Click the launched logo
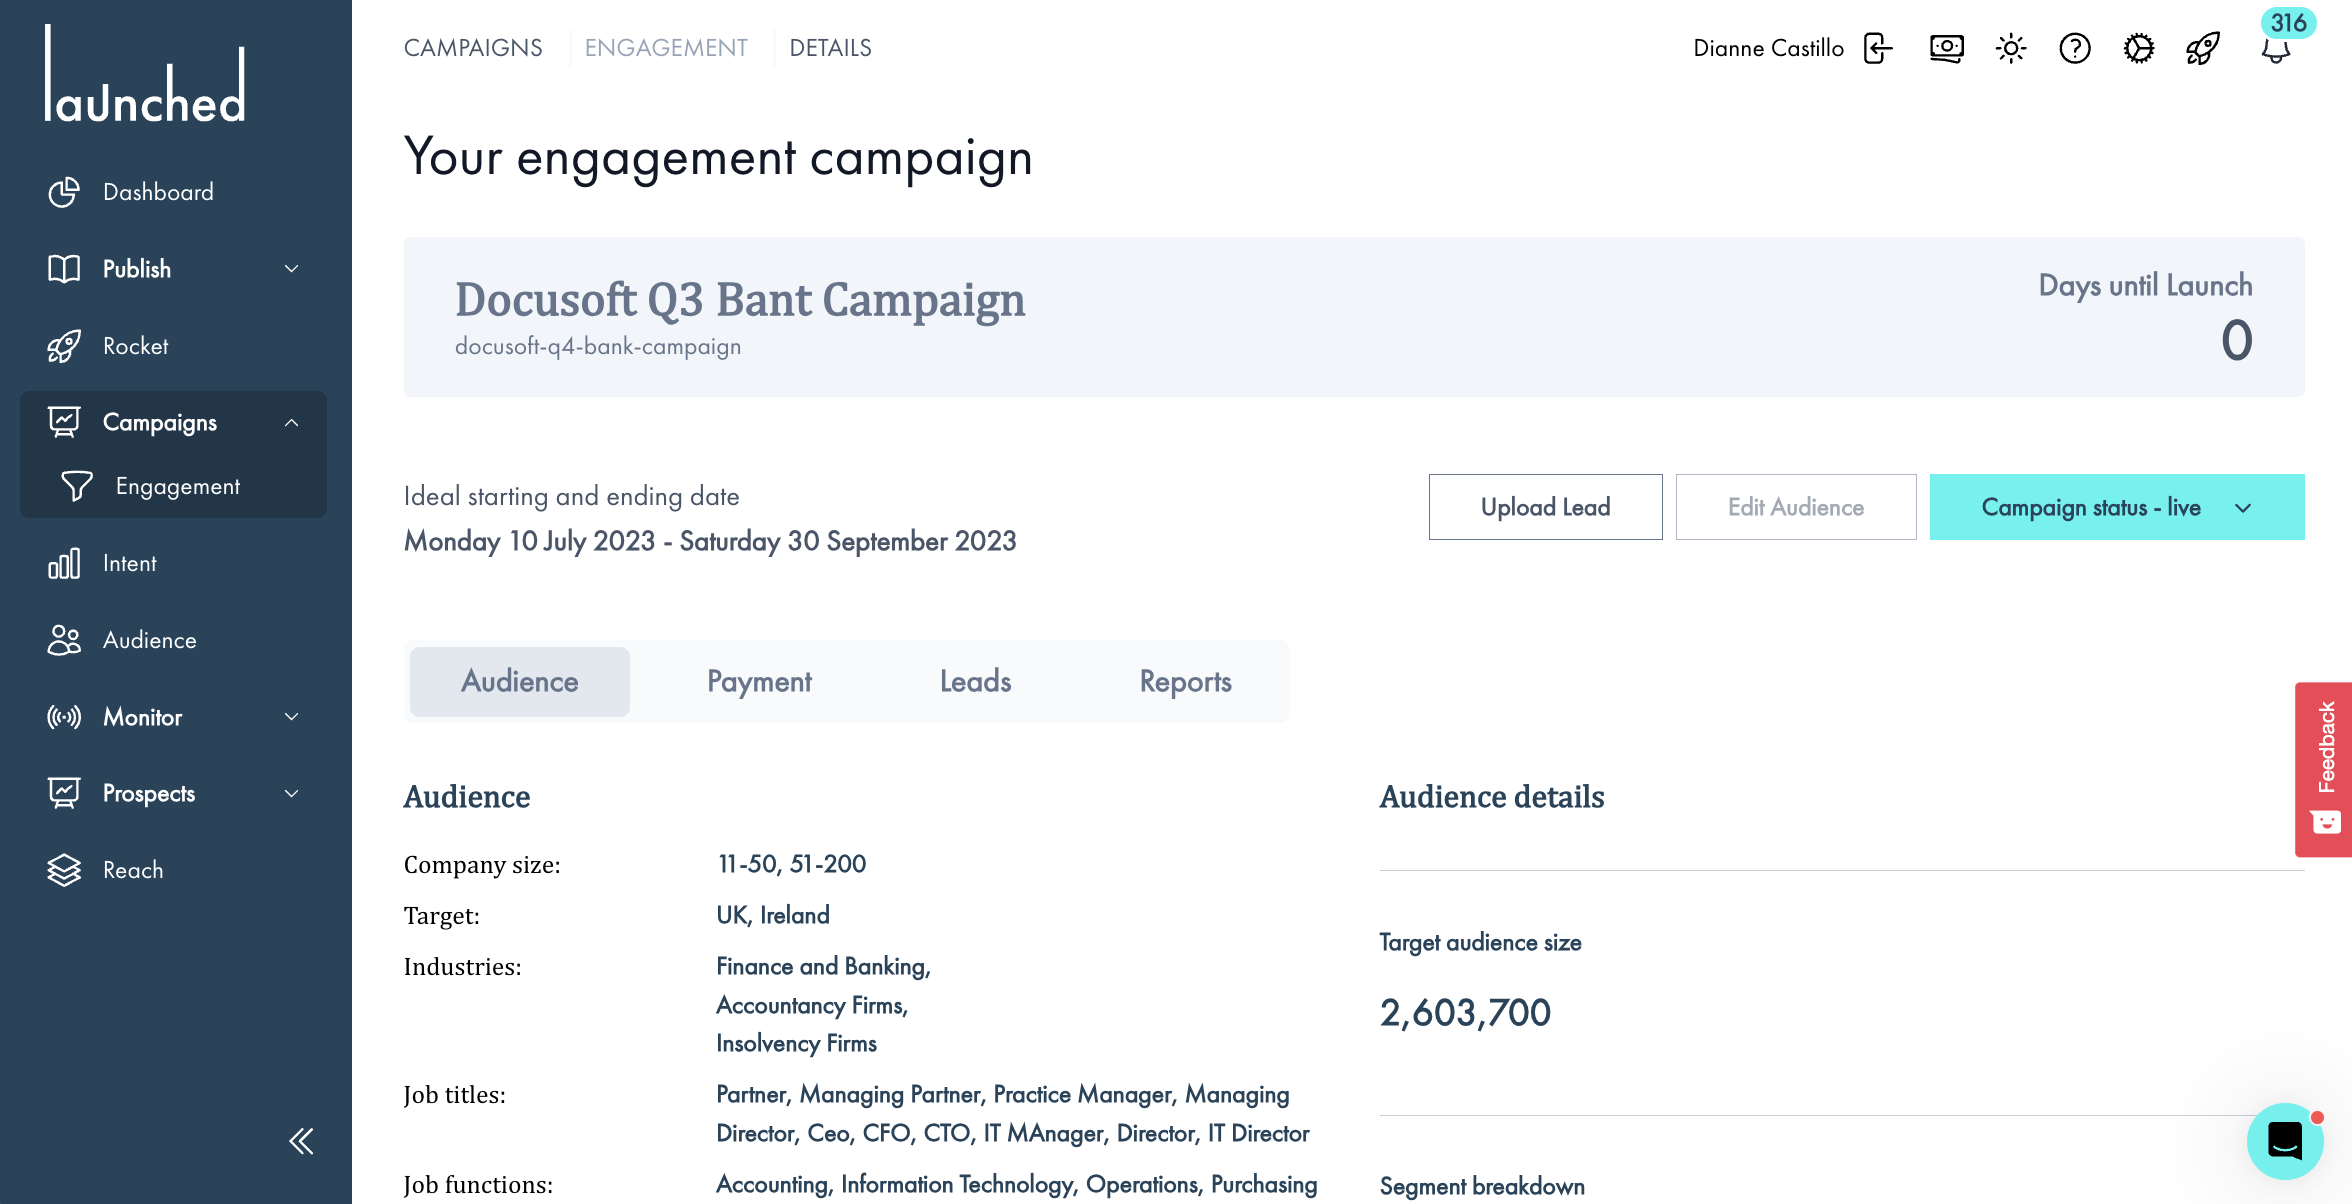 pos(146,75)
